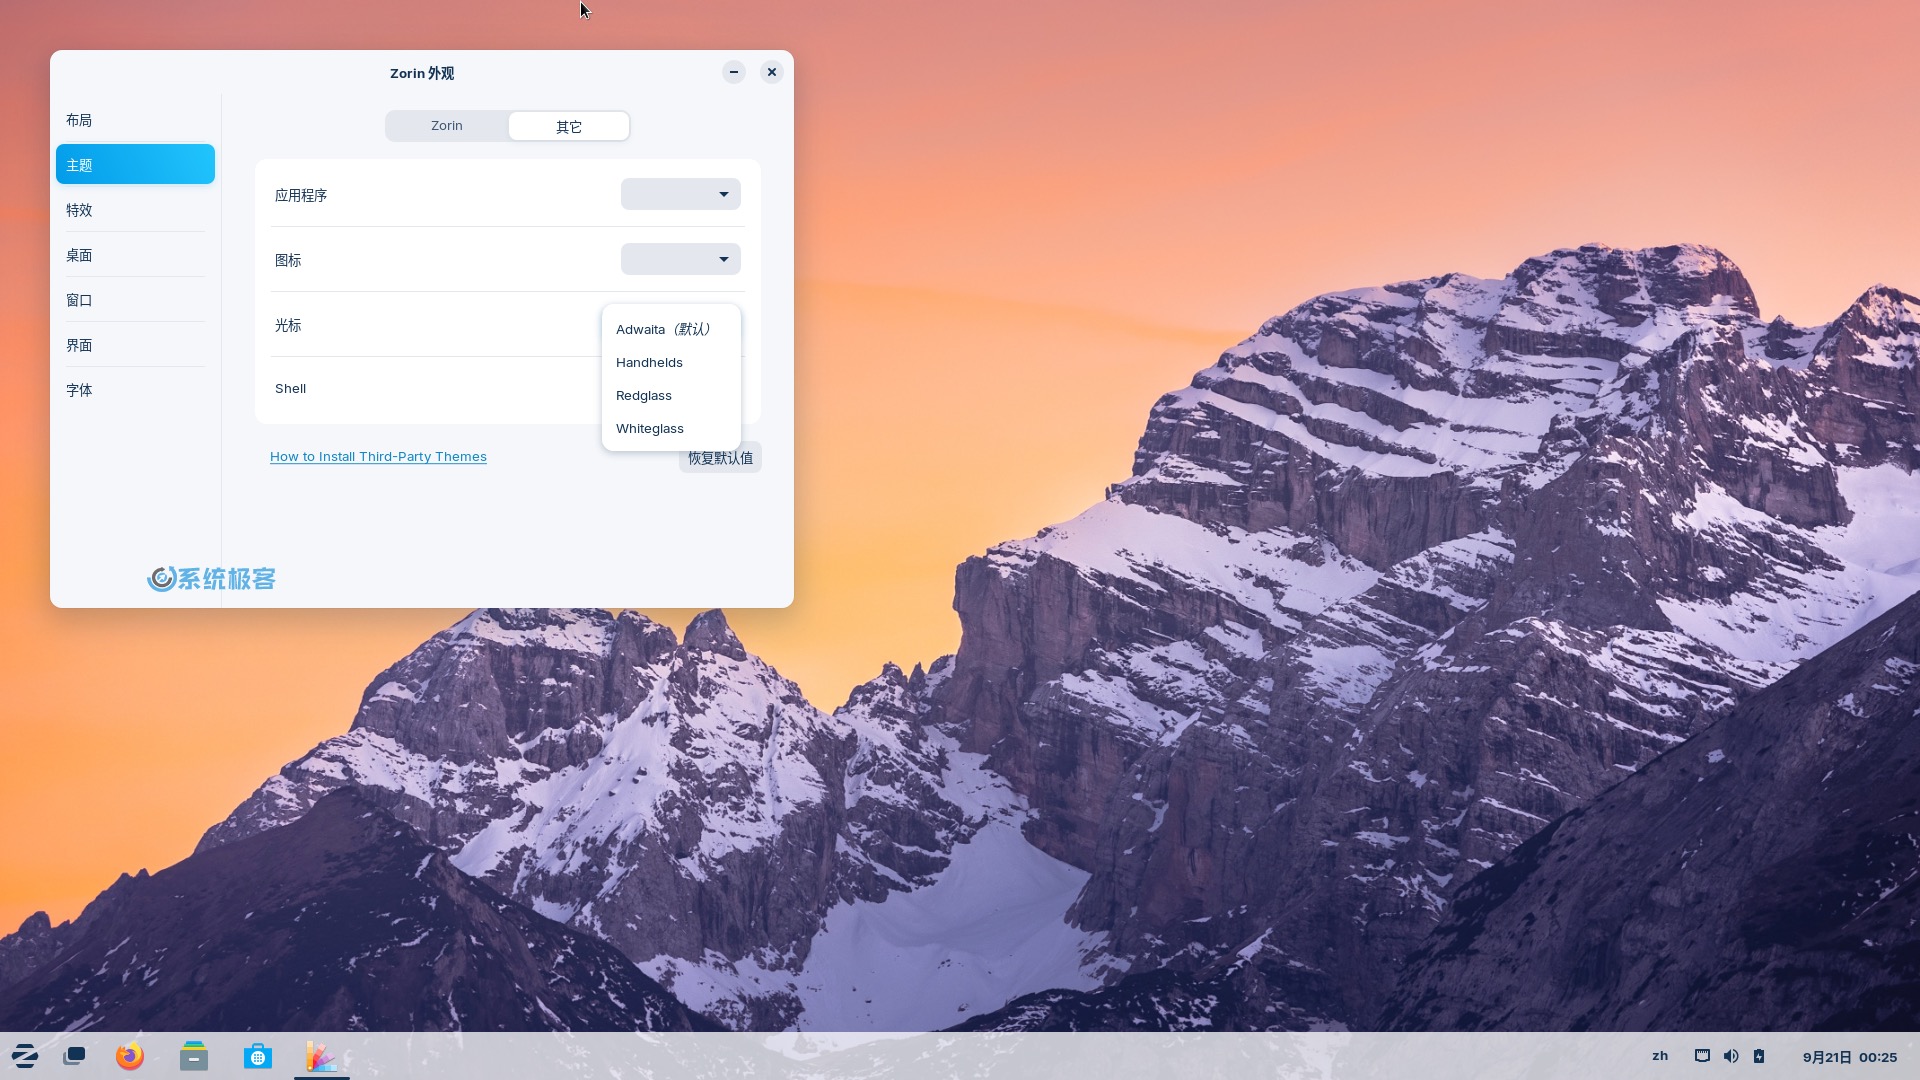Open the 桌面 section
The image size is (1920, 1080).
[x=135, y=255]
